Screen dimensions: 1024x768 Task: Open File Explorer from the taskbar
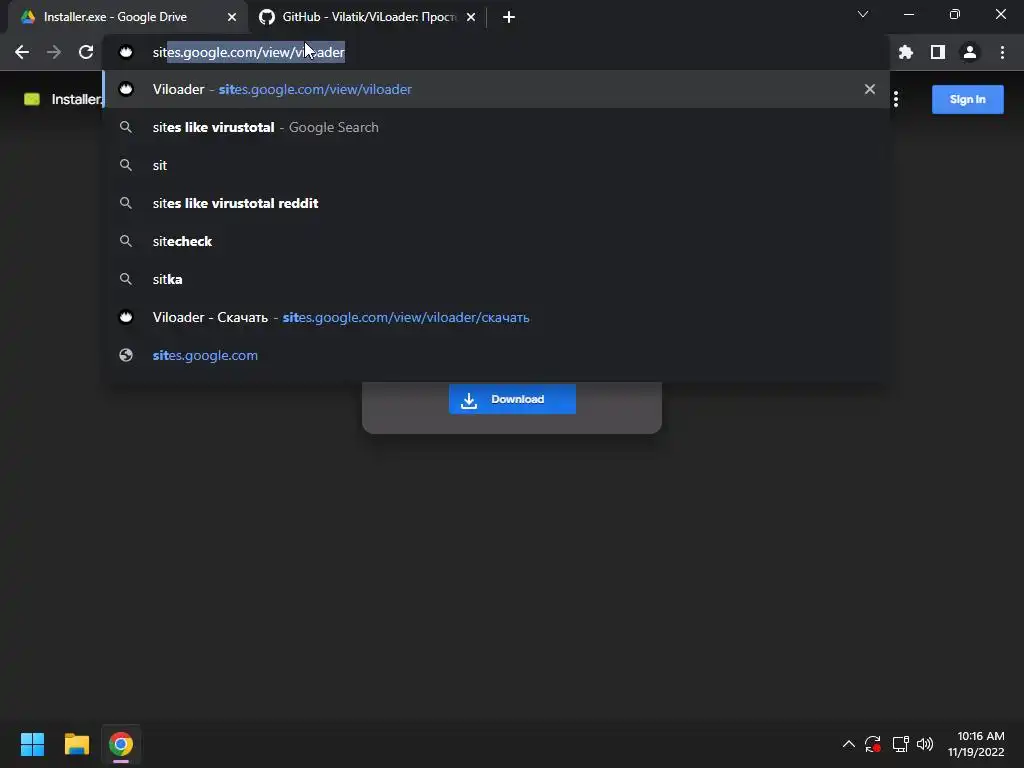(x=76, y=744)
